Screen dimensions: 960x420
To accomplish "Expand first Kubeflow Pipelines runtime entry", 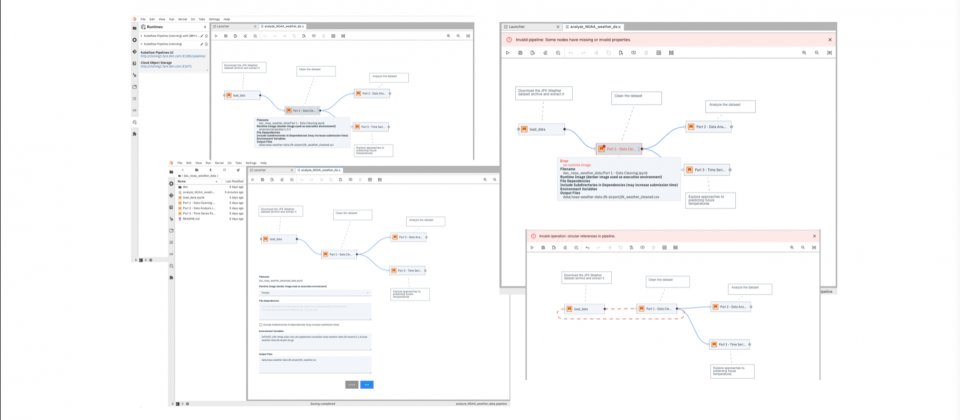I will (x=141, y=36).
